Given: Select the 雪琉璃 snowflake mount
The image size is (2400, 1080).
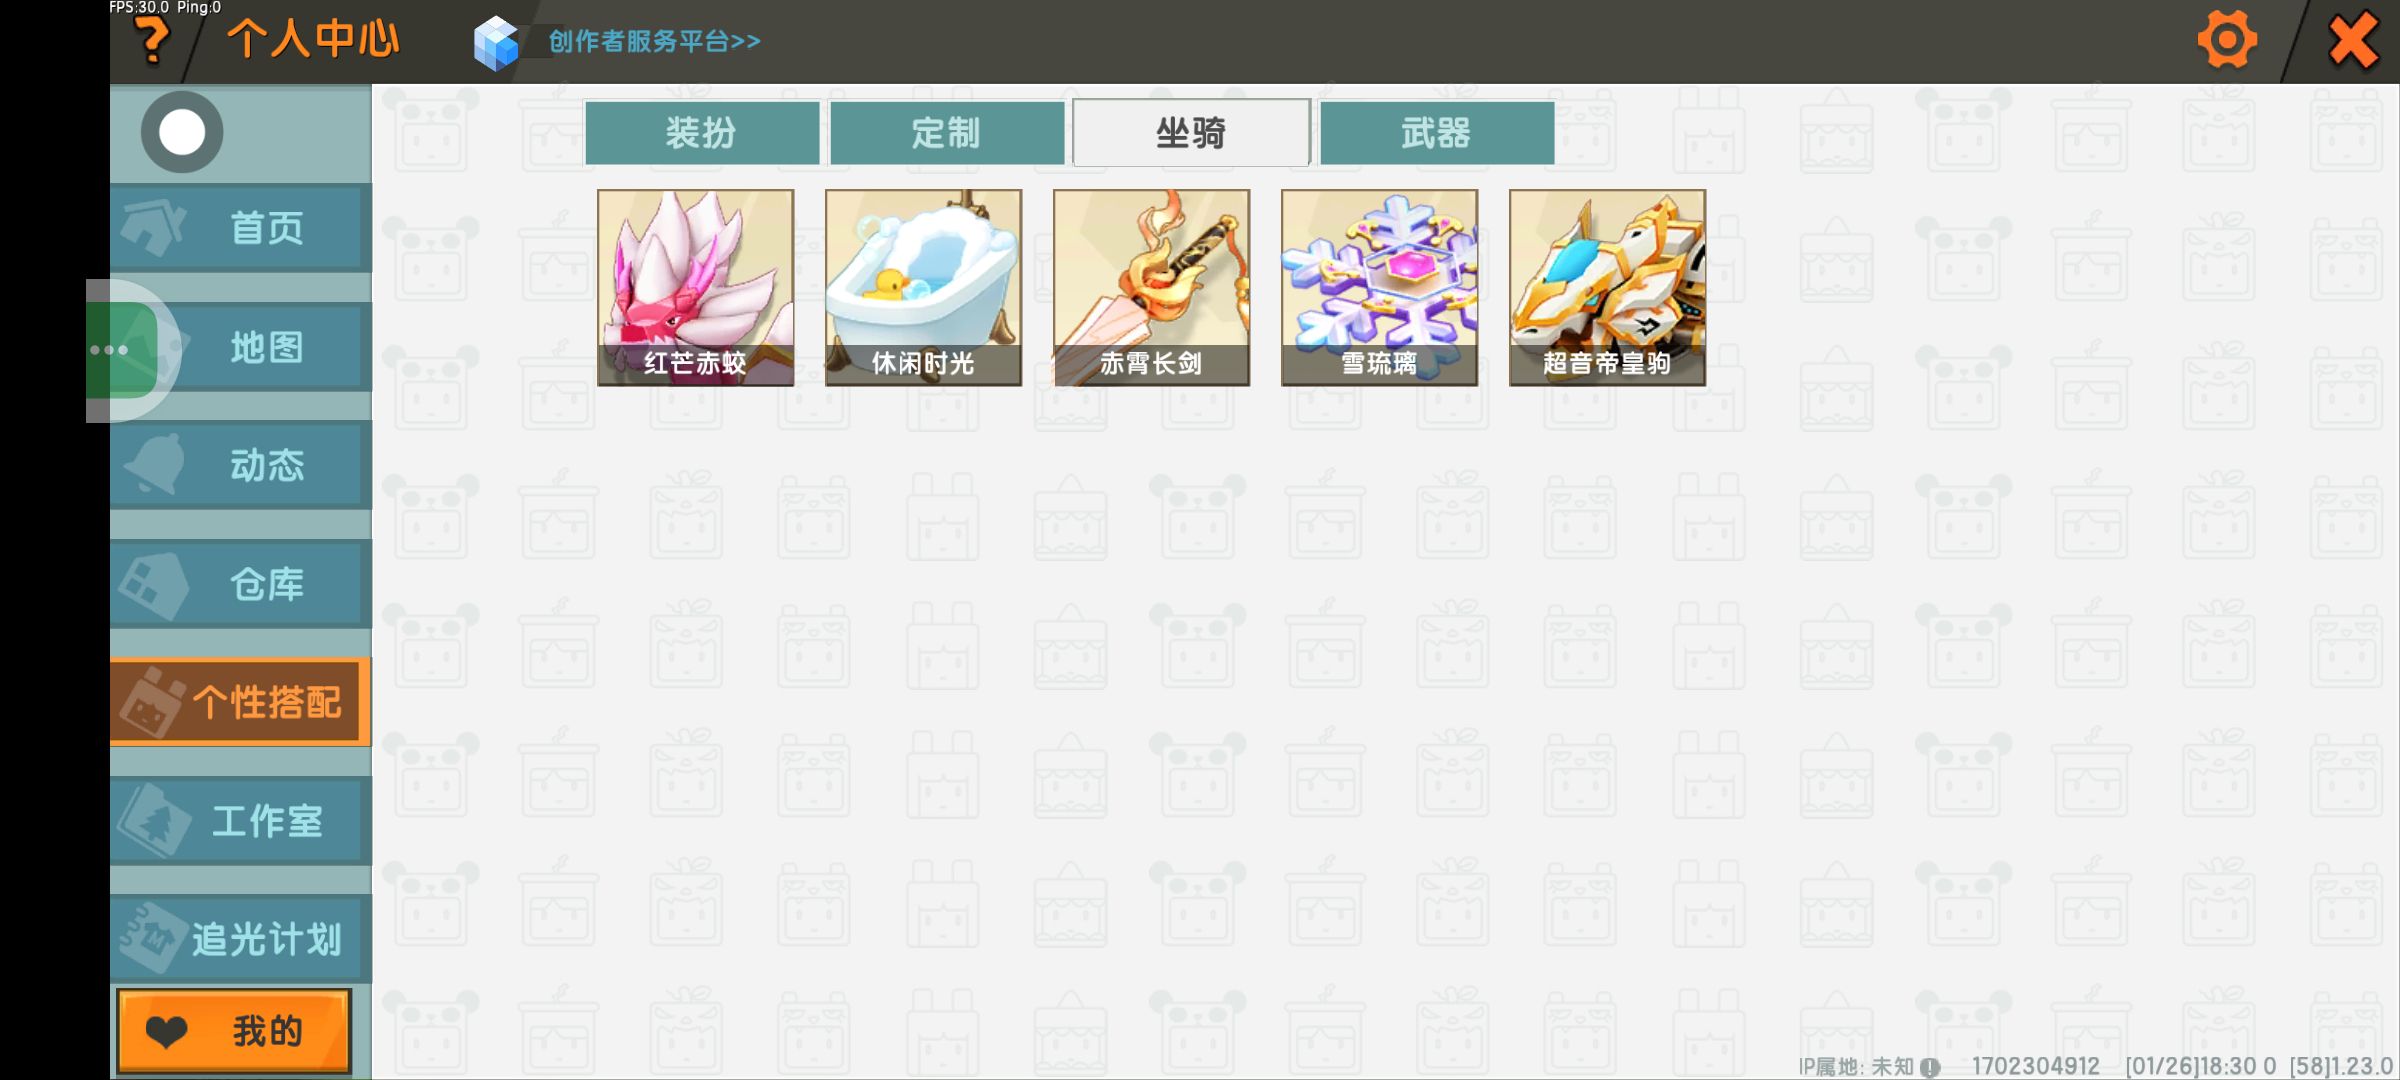Looking at the screenshot, I should [1380, 288].
